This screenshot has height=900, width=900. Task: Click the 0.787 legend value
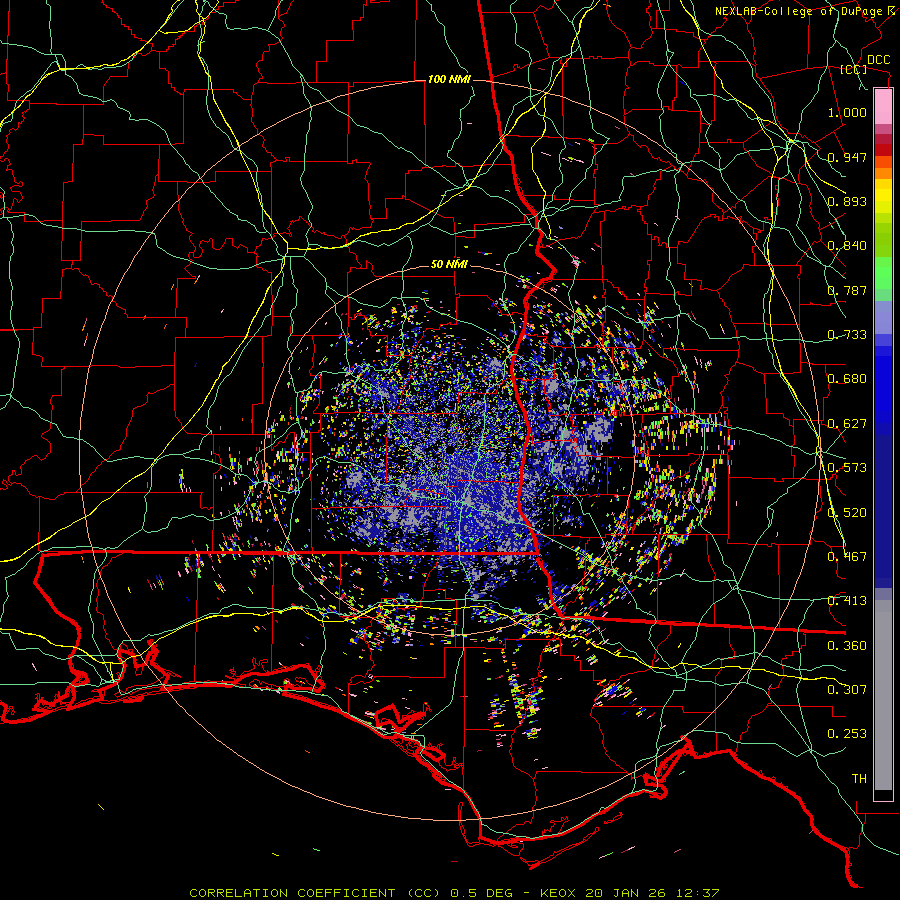847,290
